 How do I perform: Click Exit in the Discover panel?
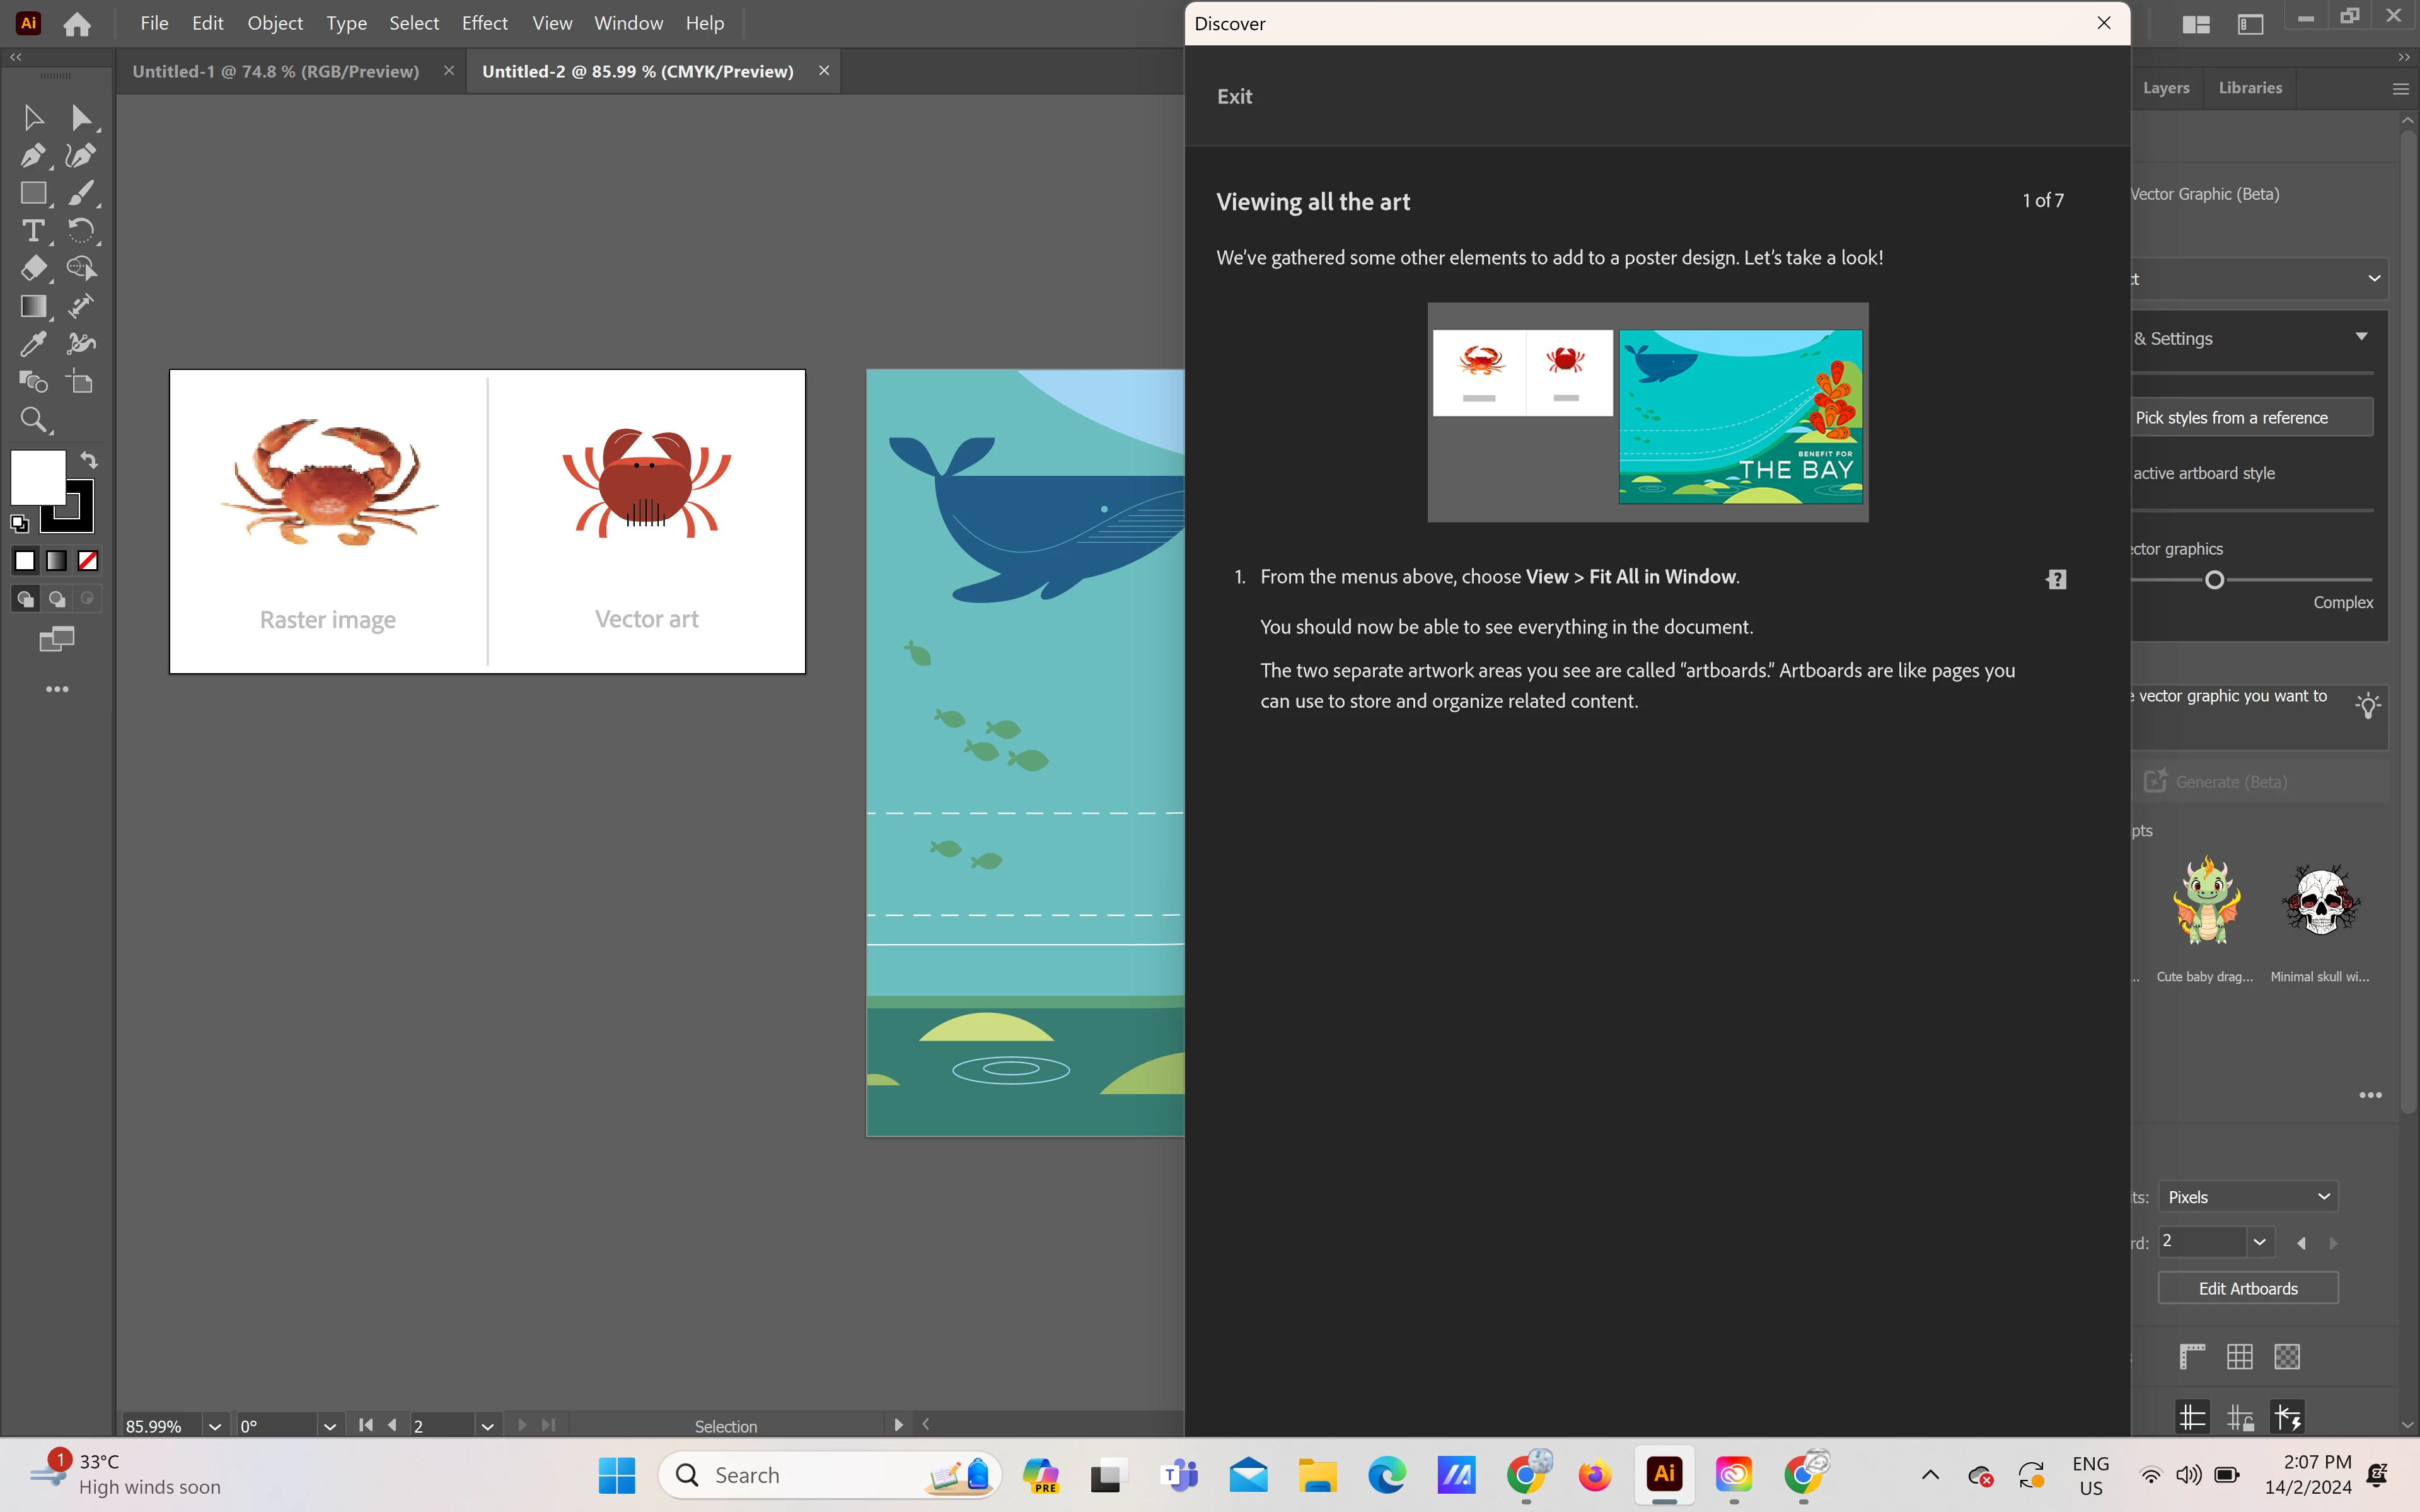1234,97
